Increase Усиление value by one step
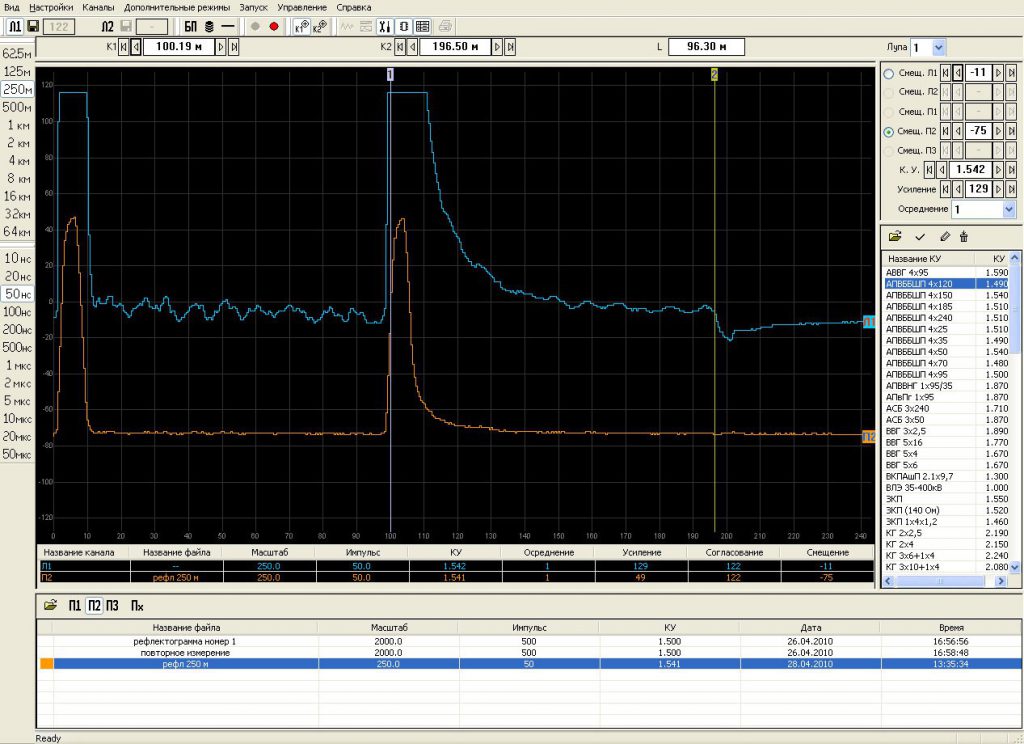1024x744 pixels. (998, 189)
